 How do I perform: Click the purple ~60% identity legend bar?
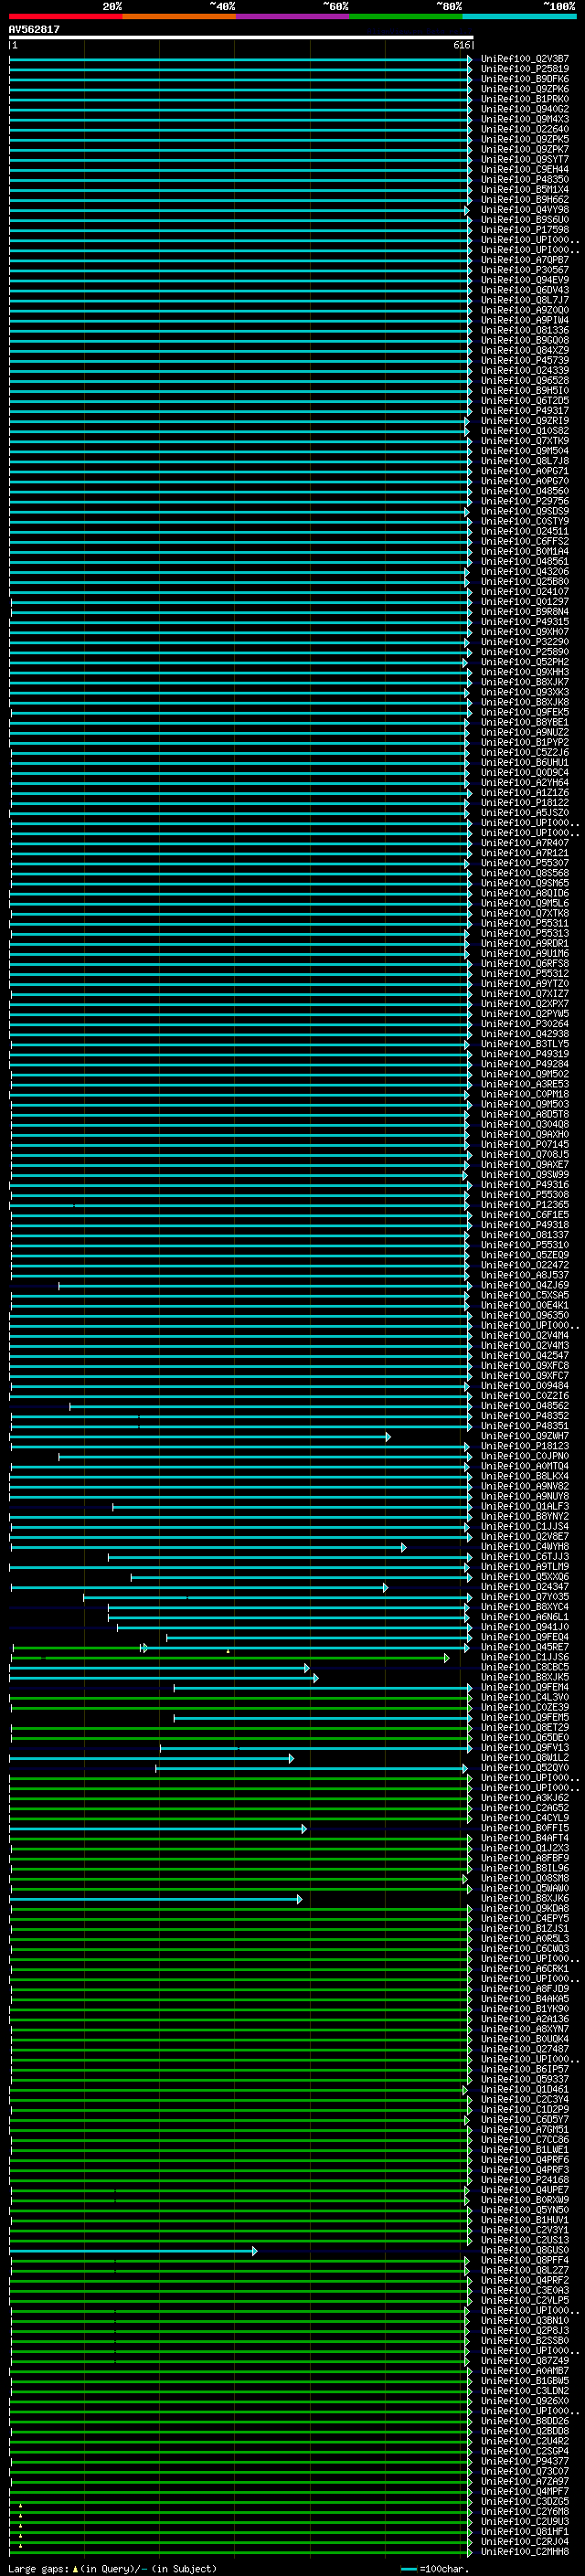292,17
